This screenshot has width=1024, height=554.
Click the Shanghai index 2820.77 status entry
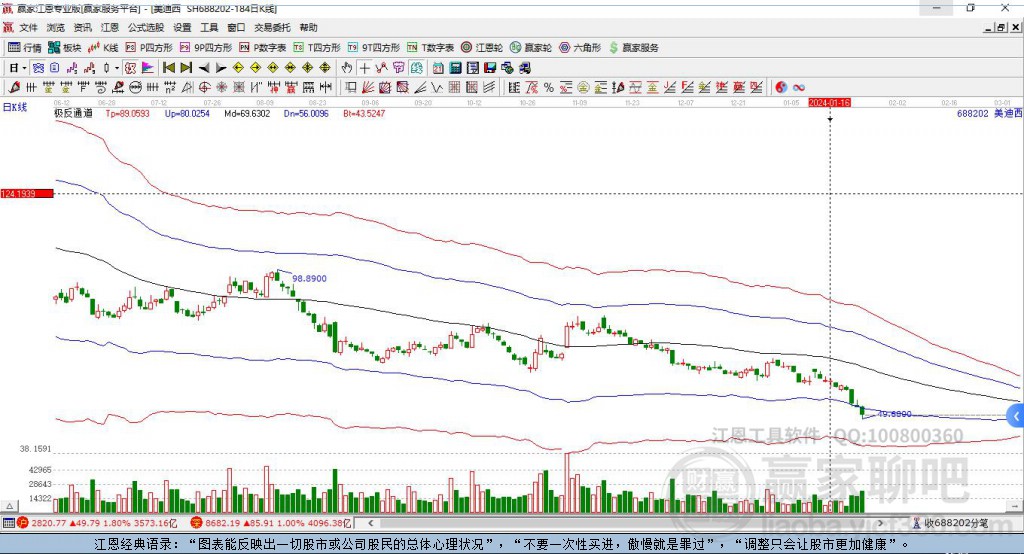pos(98,523)
